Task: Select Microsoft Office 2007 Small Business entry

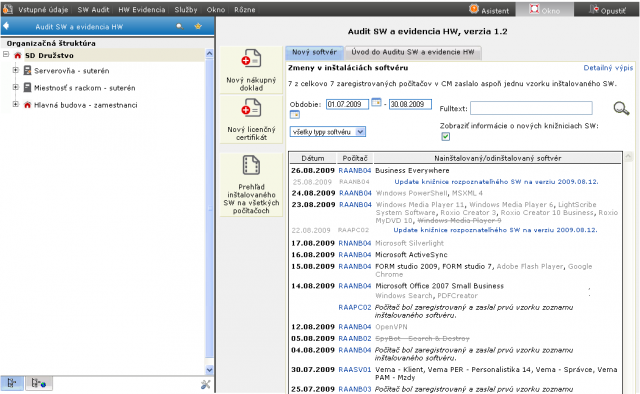Action: 440,286
